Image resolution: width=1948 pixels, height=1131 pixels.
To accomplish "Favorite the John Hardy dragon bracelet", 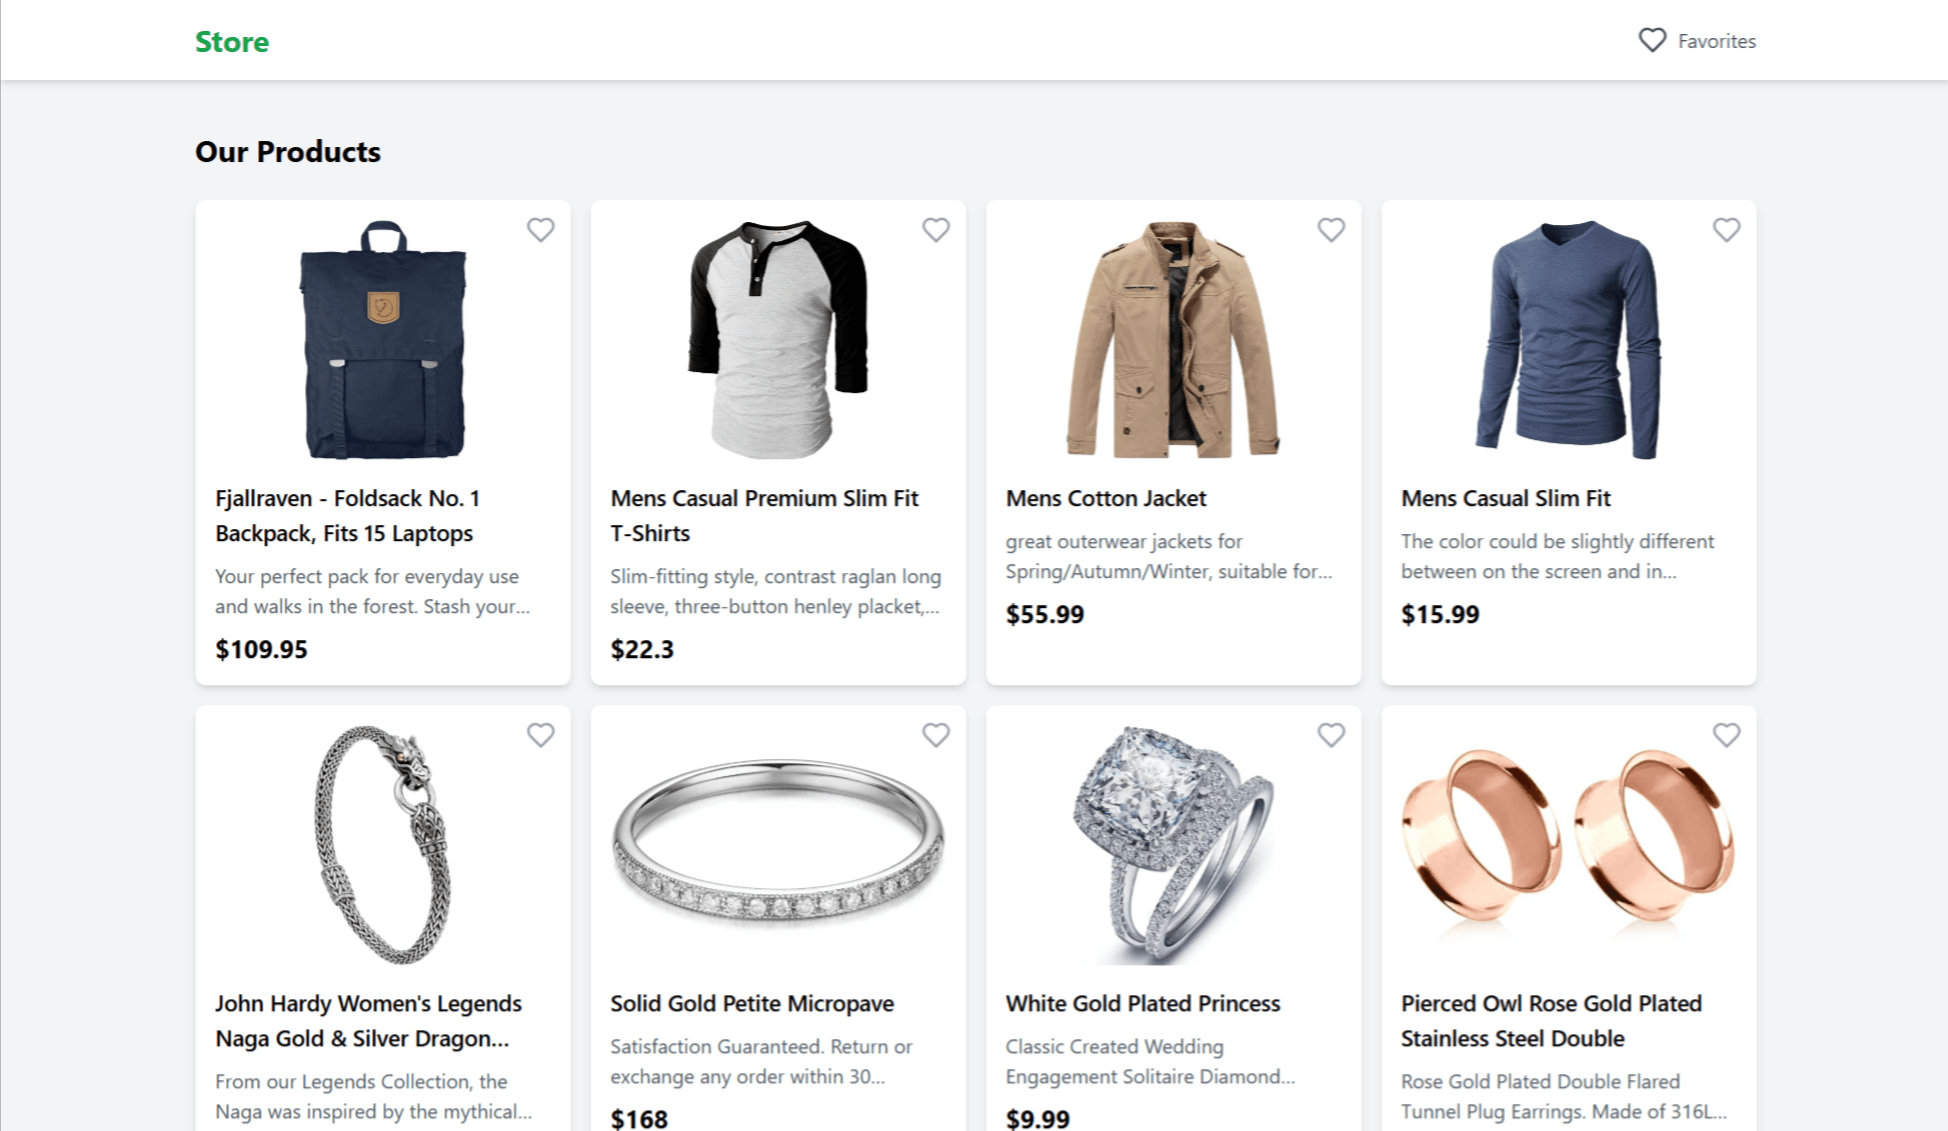I will click(540, 734).
